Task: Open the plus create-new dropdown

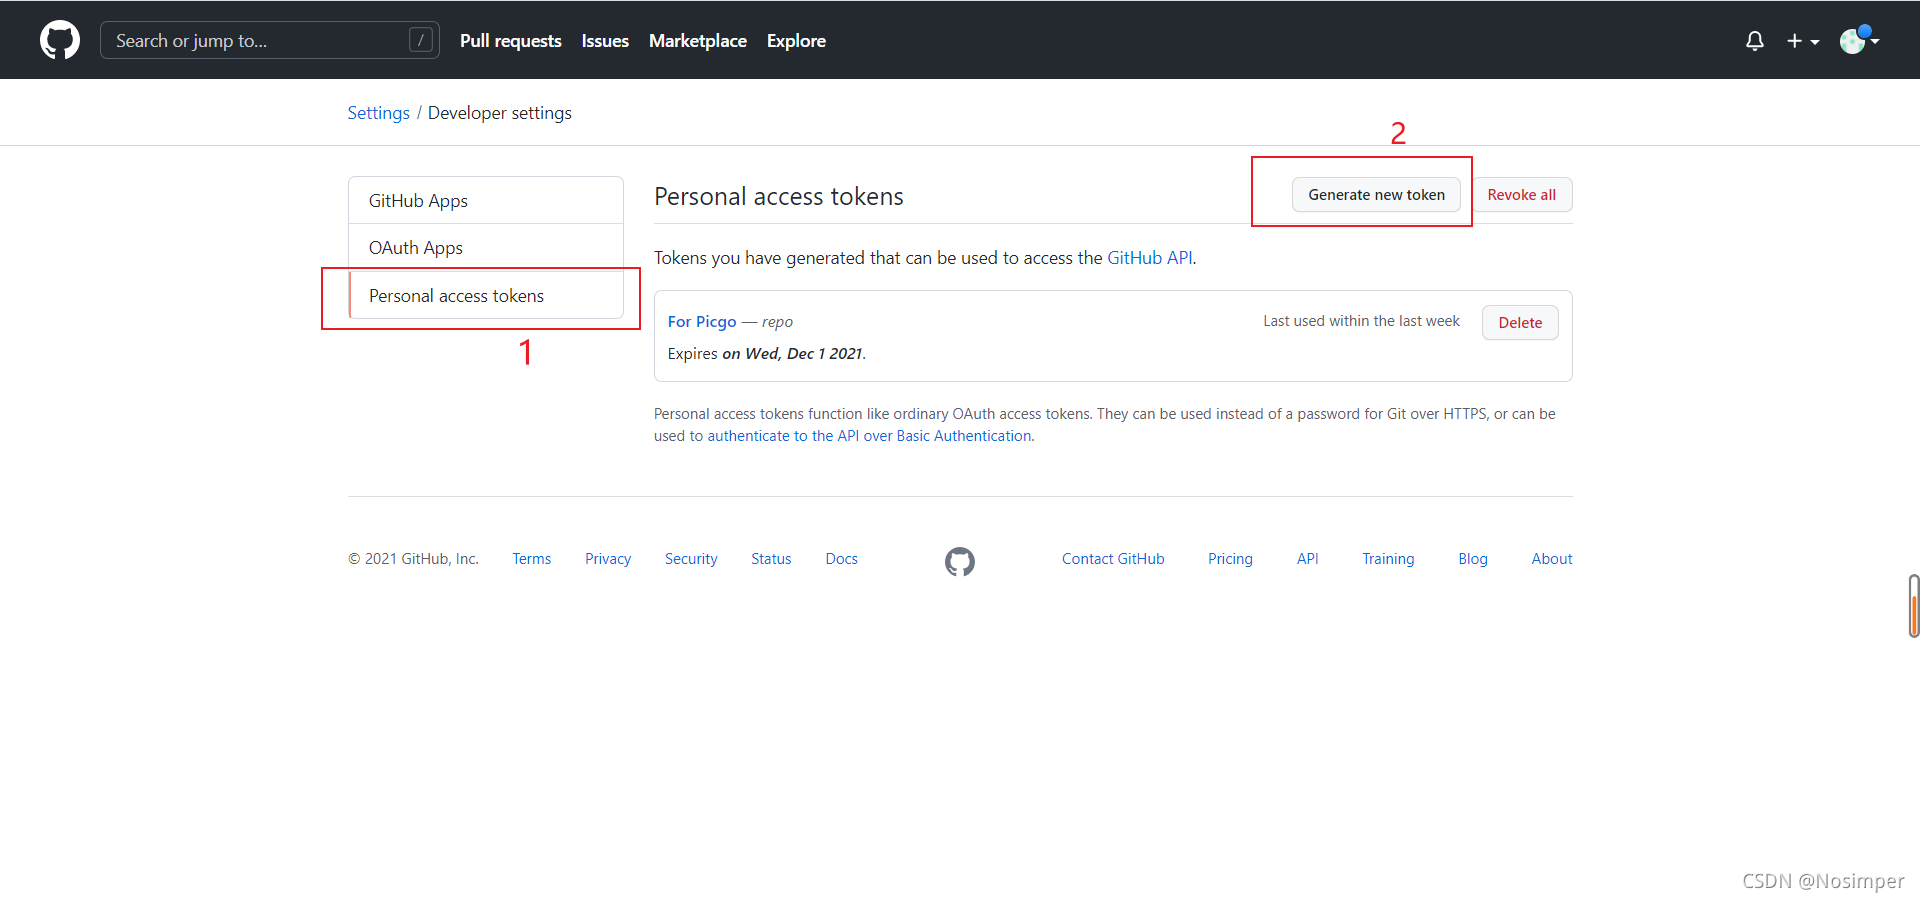Action: tap(1803, 41)
